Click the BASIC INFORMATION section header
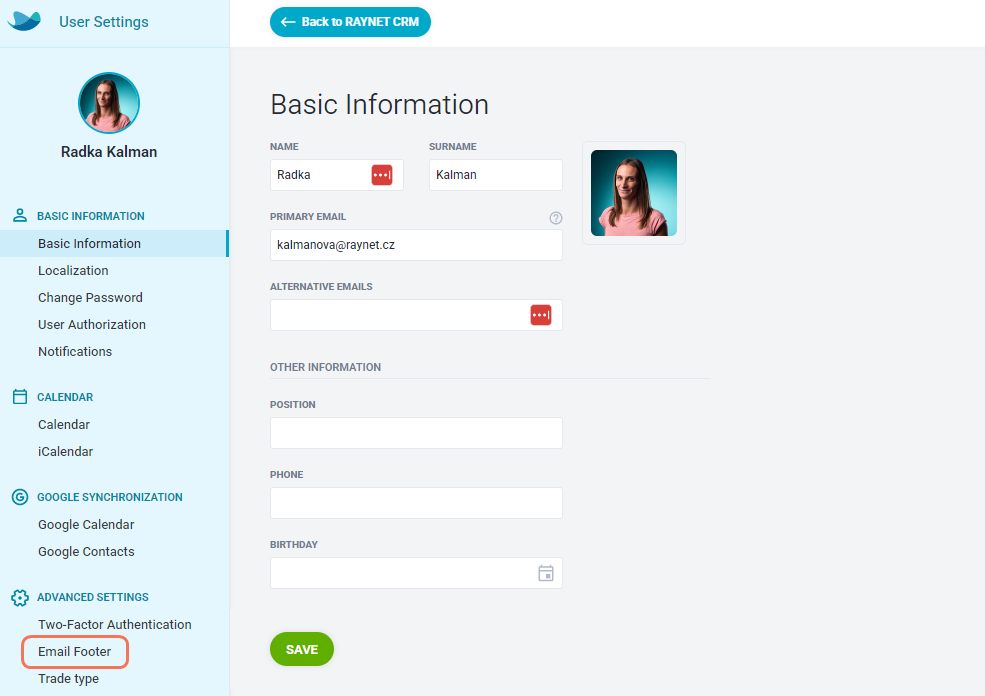The width and height of the screenshot is (985, 696). click(91, 216)
